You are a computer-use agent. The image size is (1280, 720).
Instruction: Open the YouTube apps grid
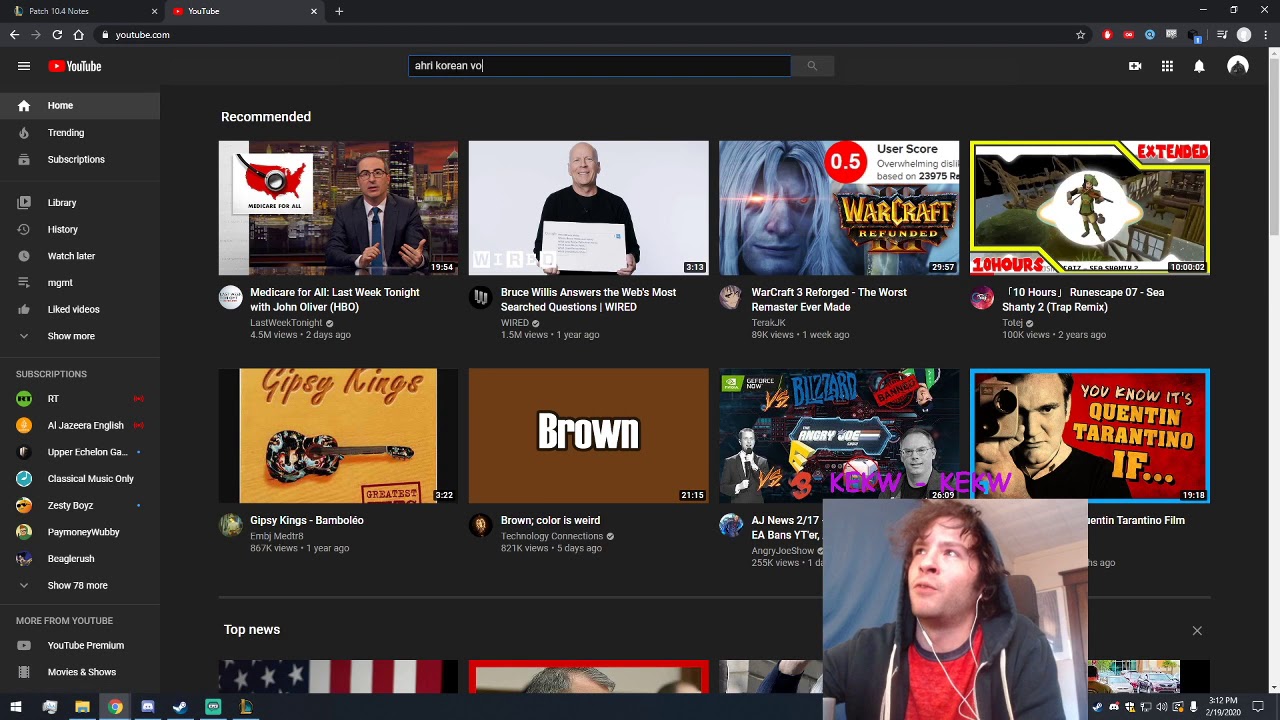(1167, 66)
